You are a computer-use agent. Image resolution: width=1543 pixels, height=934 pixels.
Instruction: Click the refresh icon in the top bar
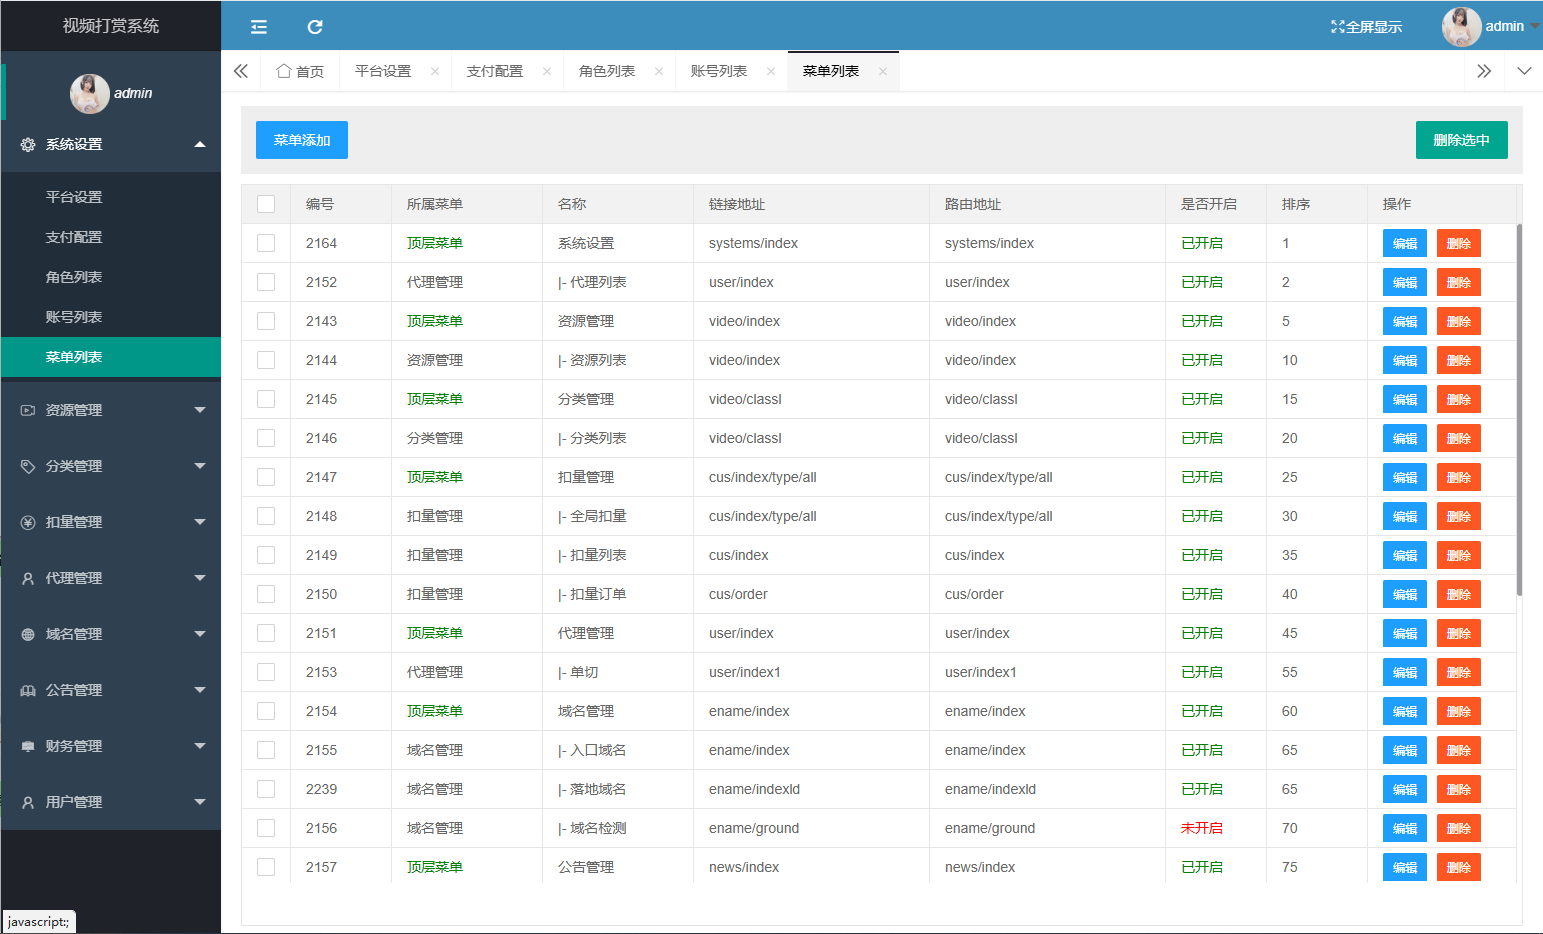(315, 27)
